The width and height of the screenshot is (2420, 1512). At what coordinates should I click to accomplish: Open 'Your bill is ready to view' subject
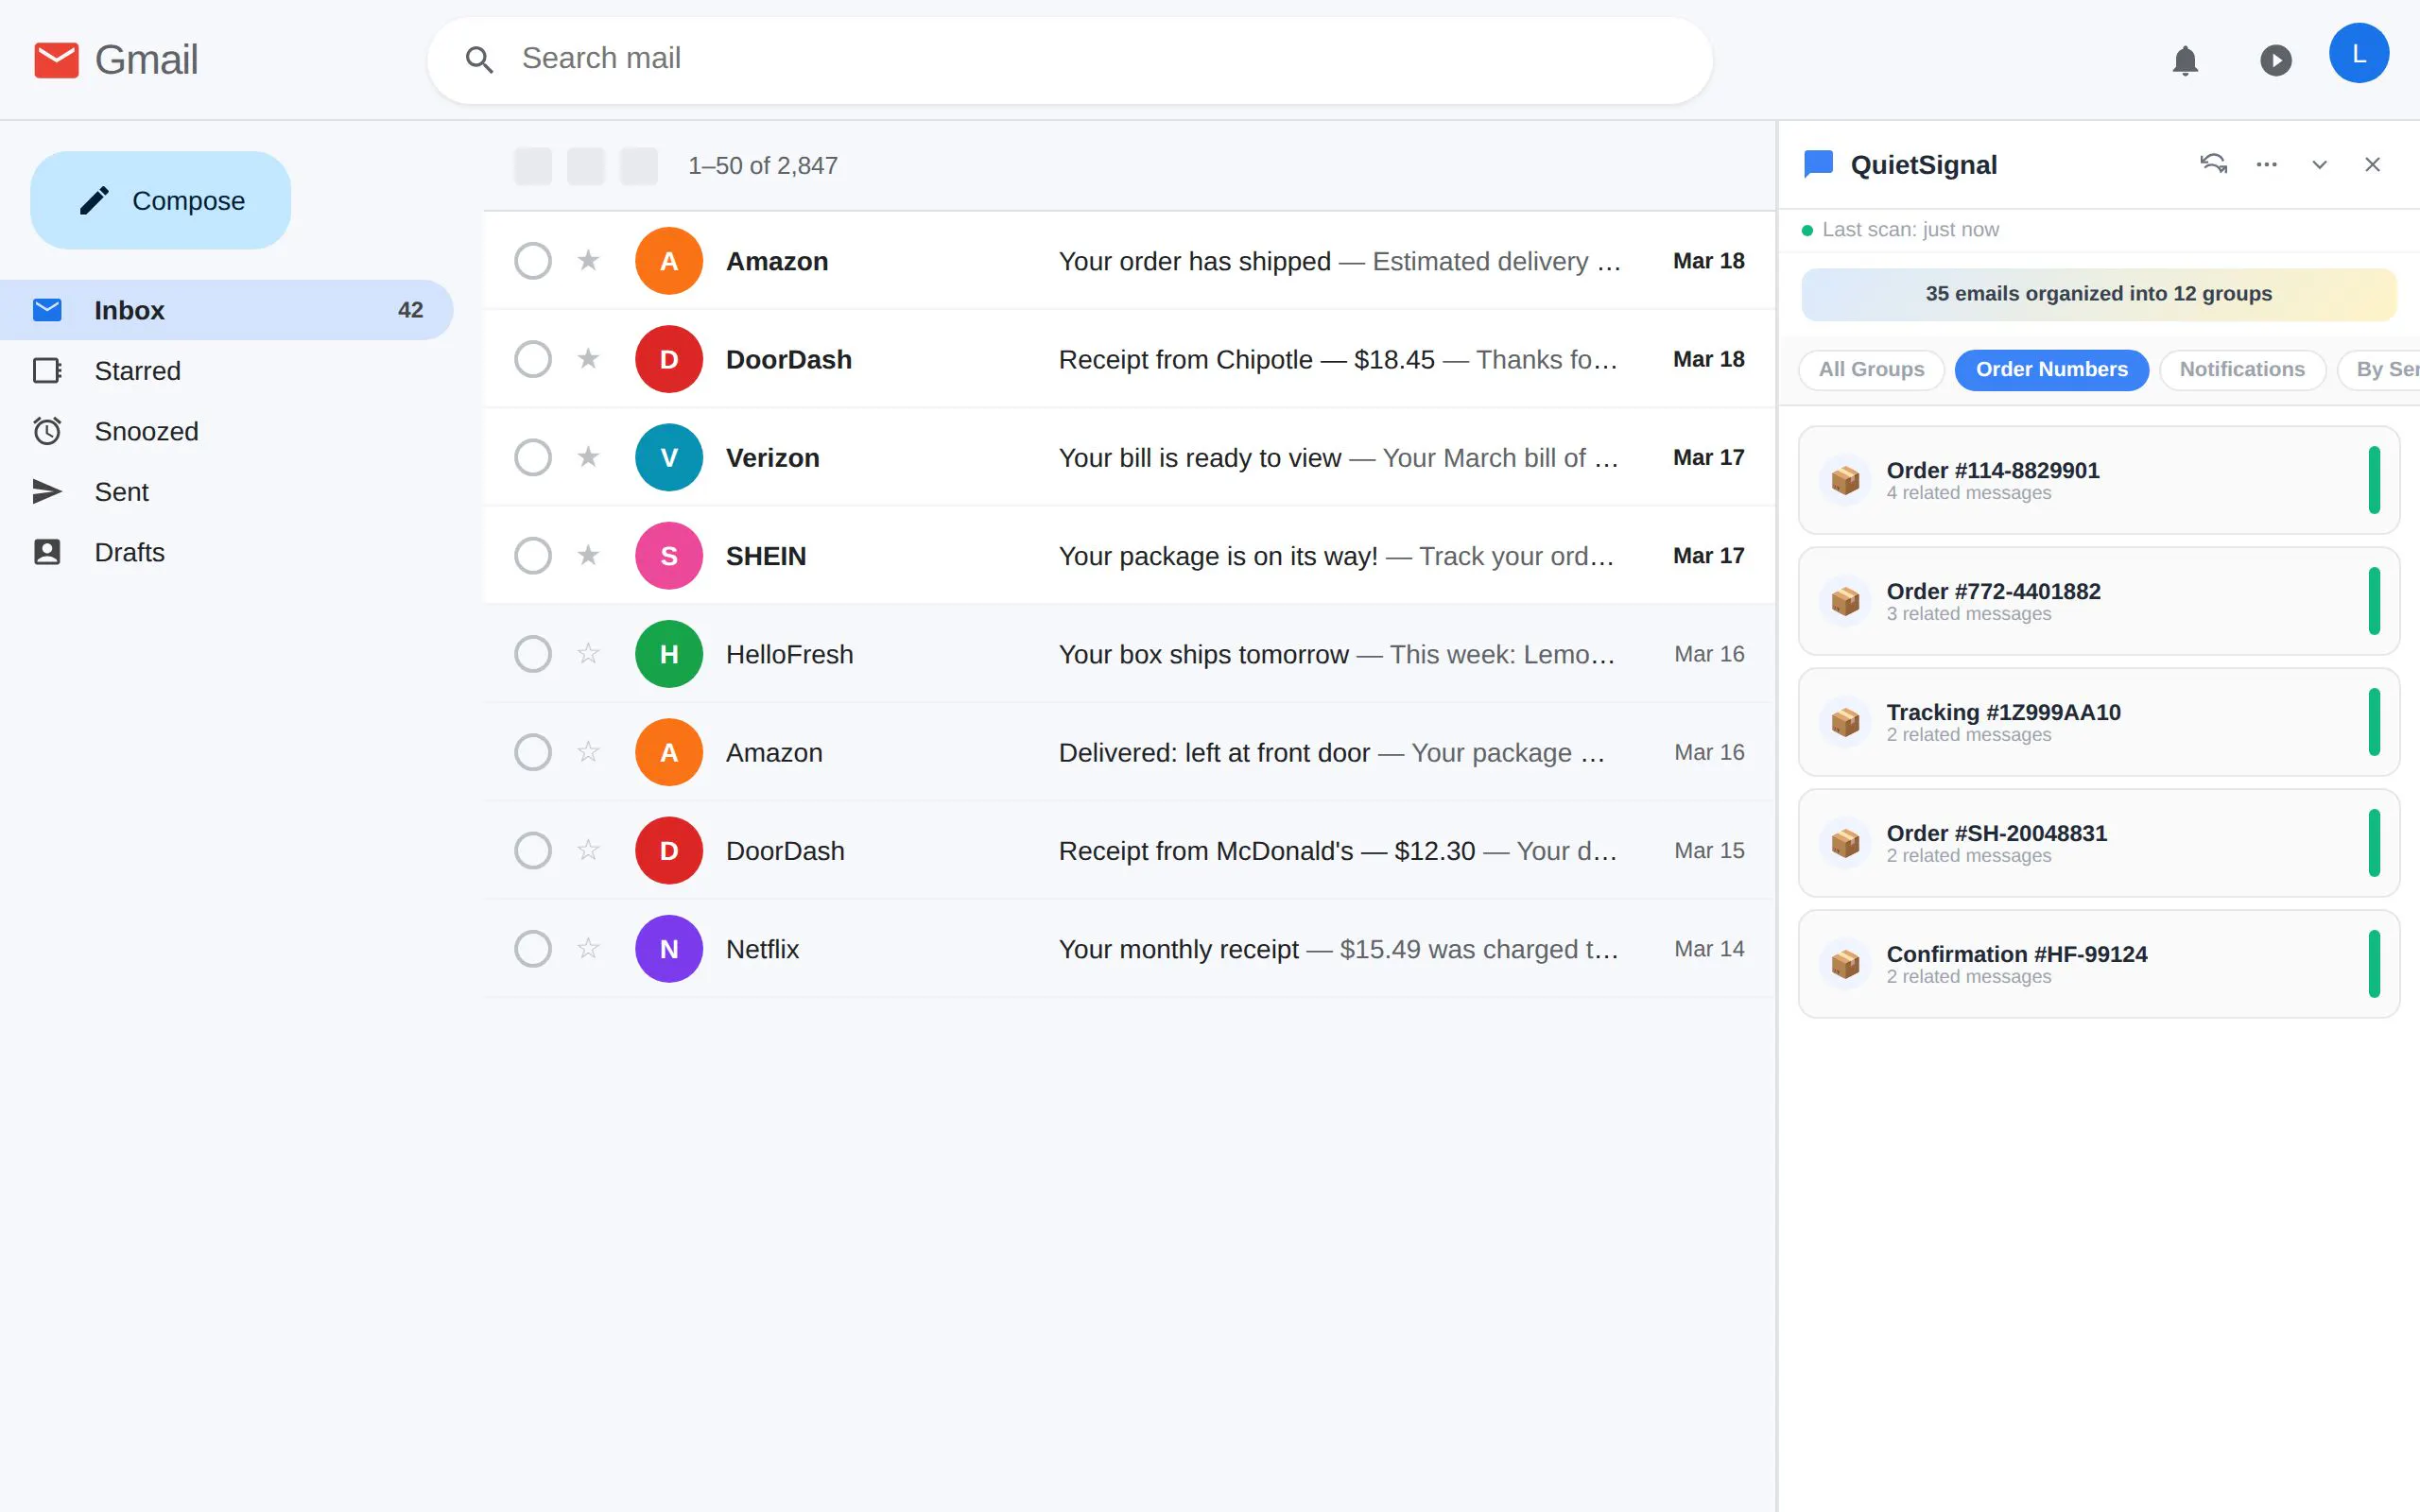click(x=1199, y=458)
